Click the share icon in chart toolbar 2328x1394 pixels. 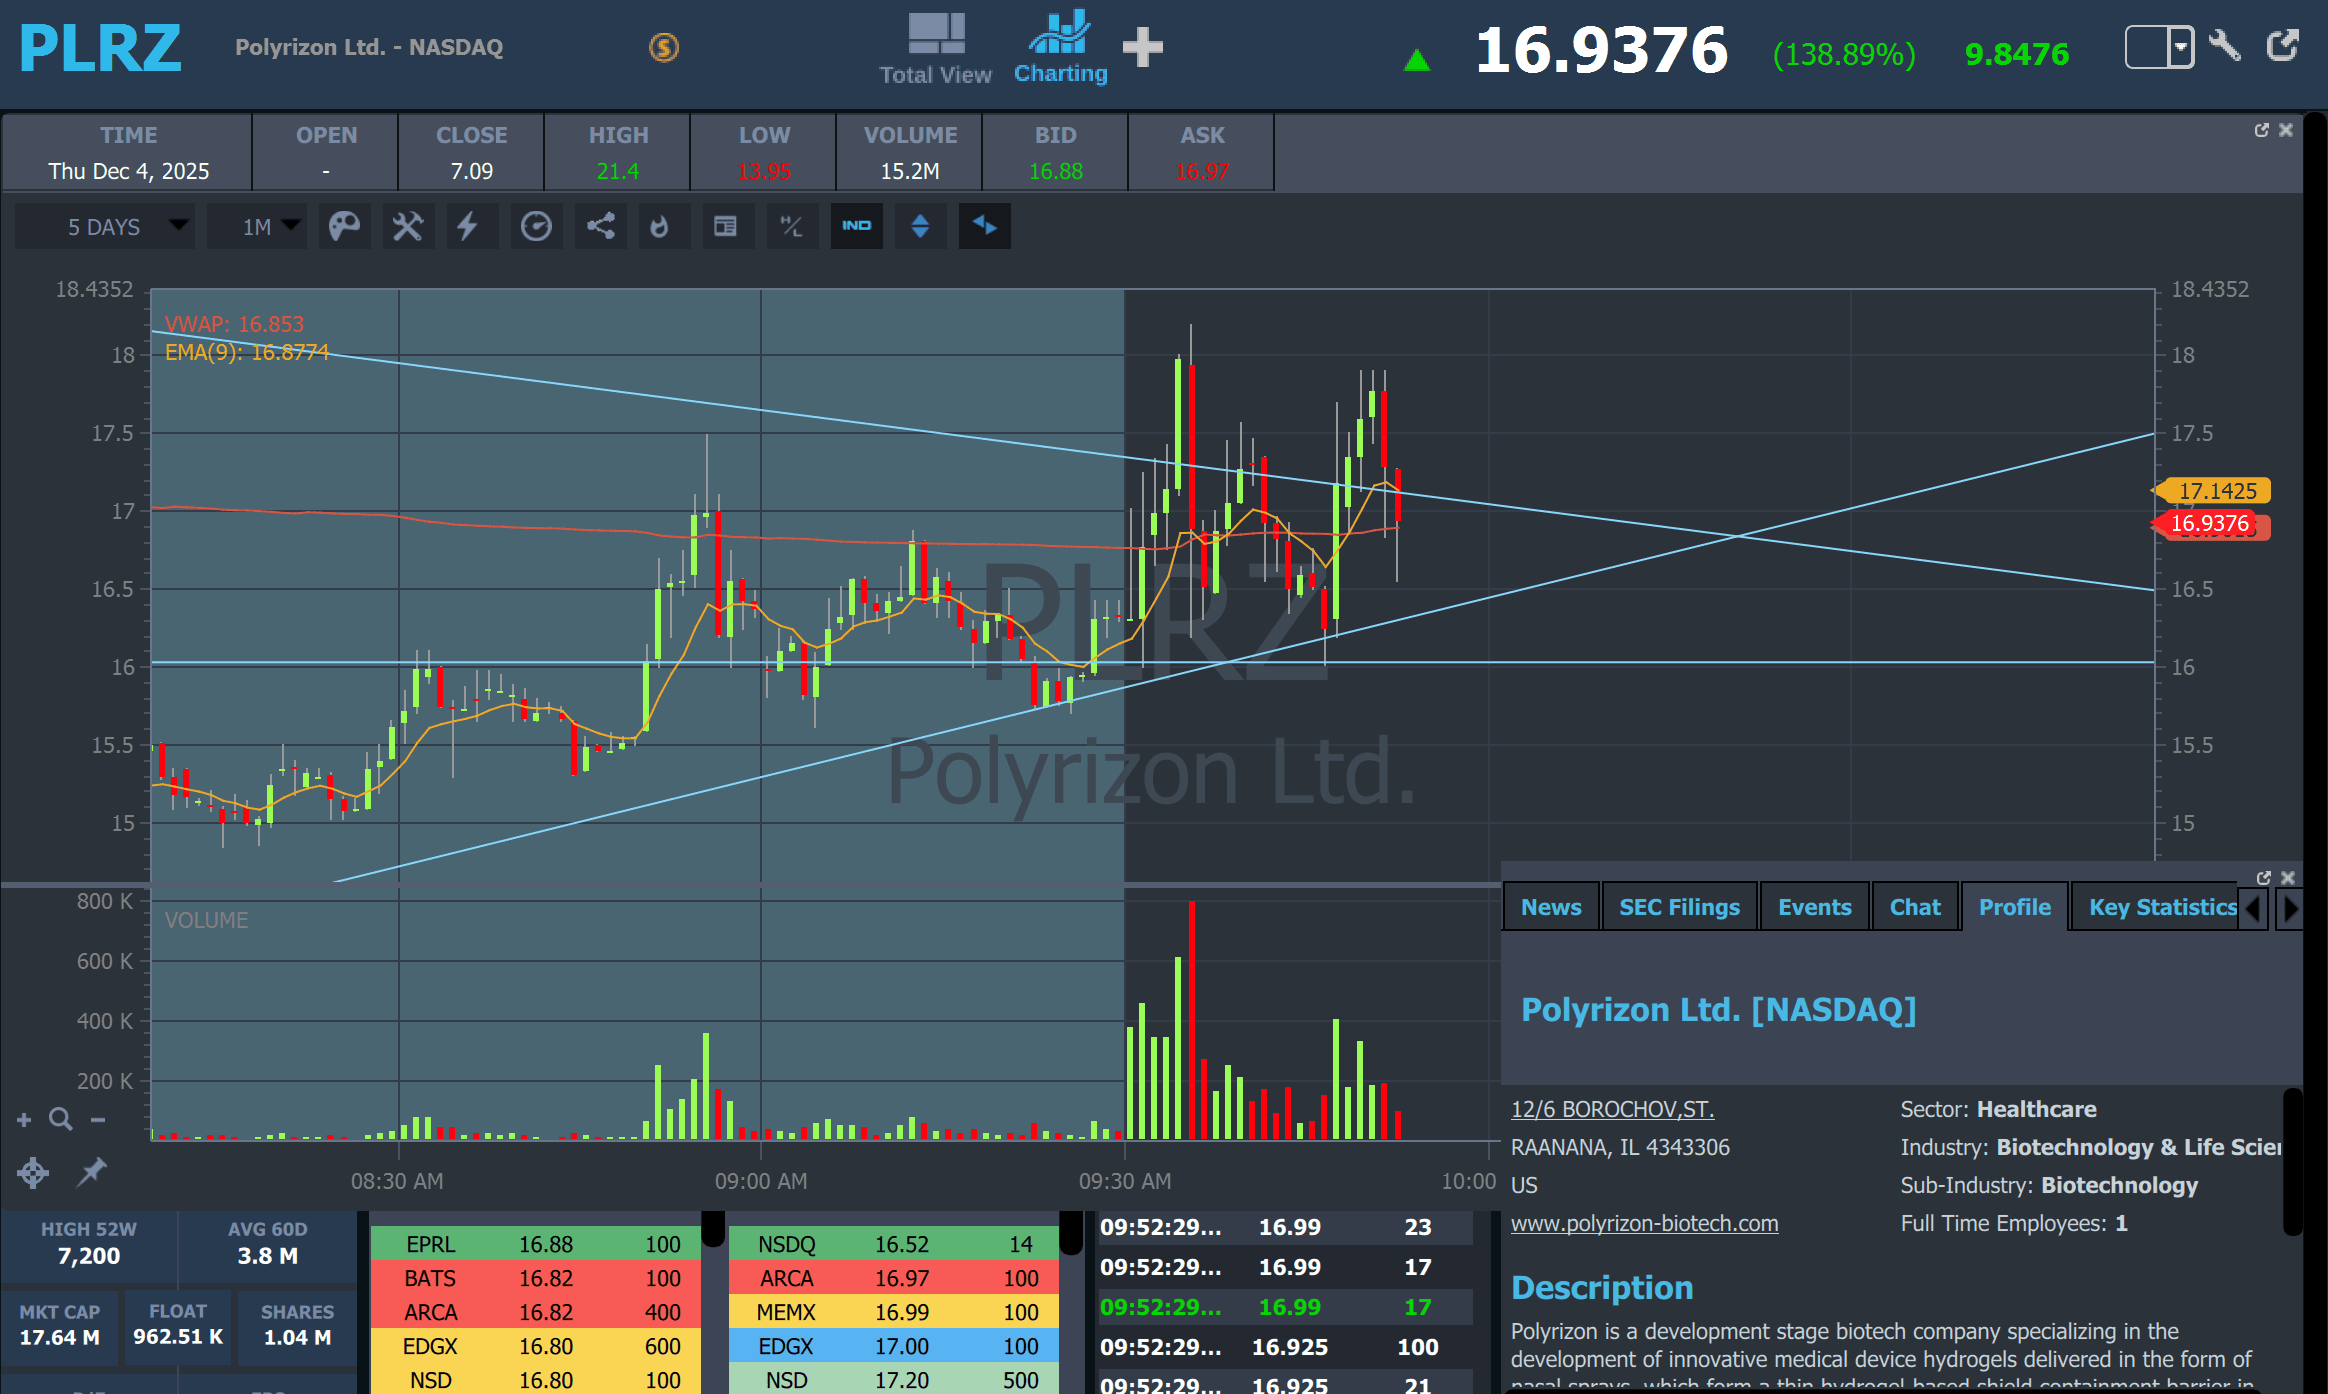click(600, 226)
